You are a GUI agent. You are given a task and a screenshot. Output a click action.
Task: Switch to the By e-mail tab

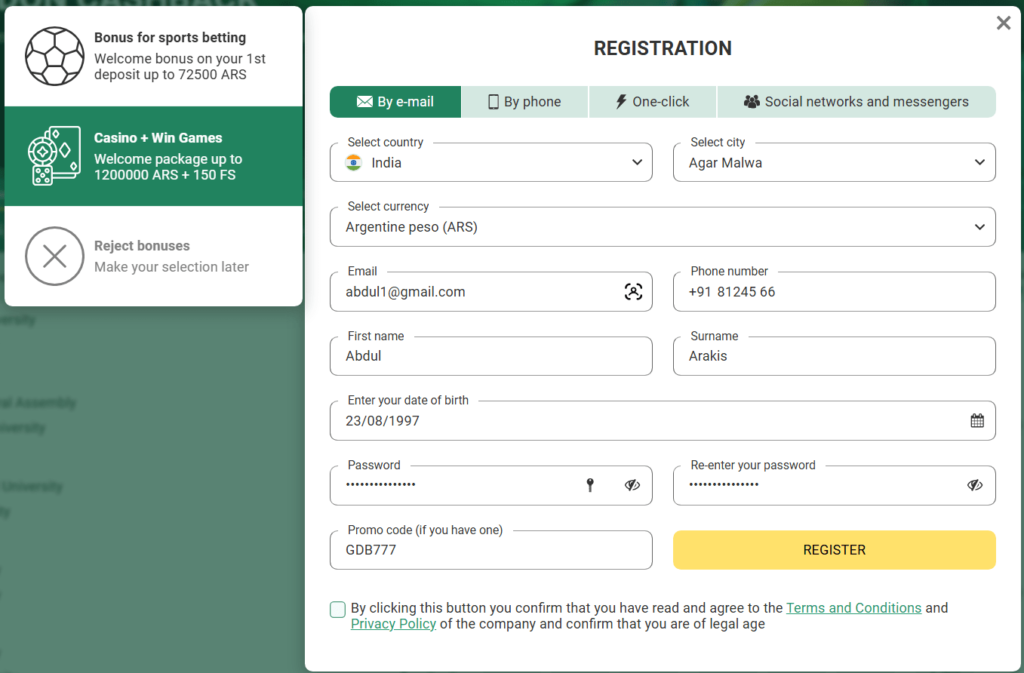click(395, 102)
